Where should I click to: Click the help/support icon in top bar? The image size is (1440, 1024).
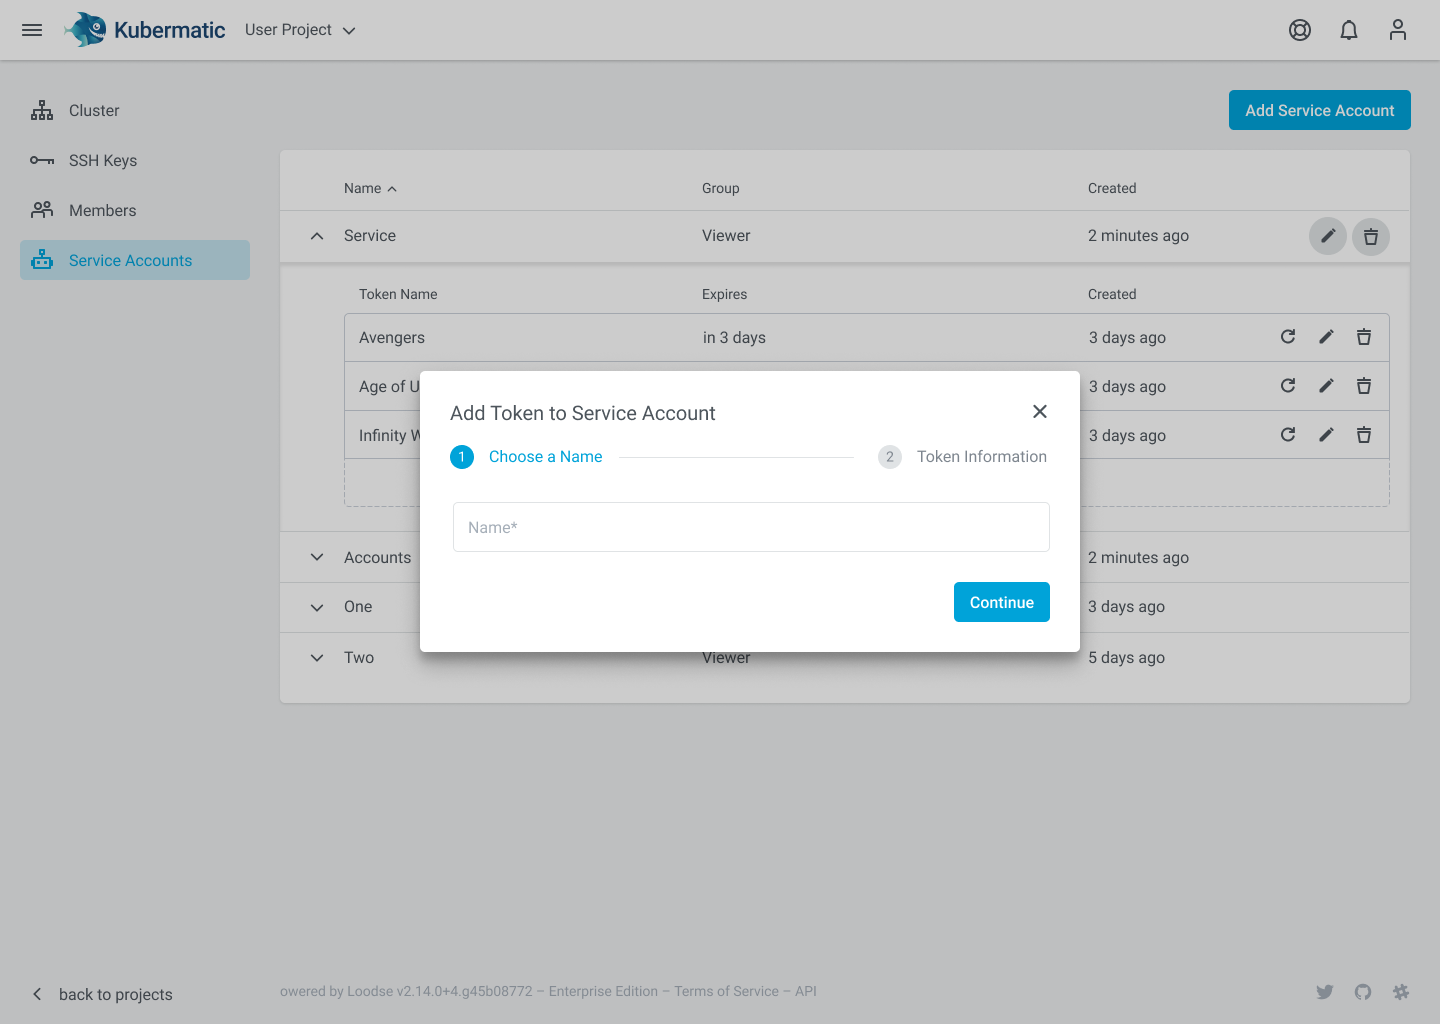click(1299, 30)
